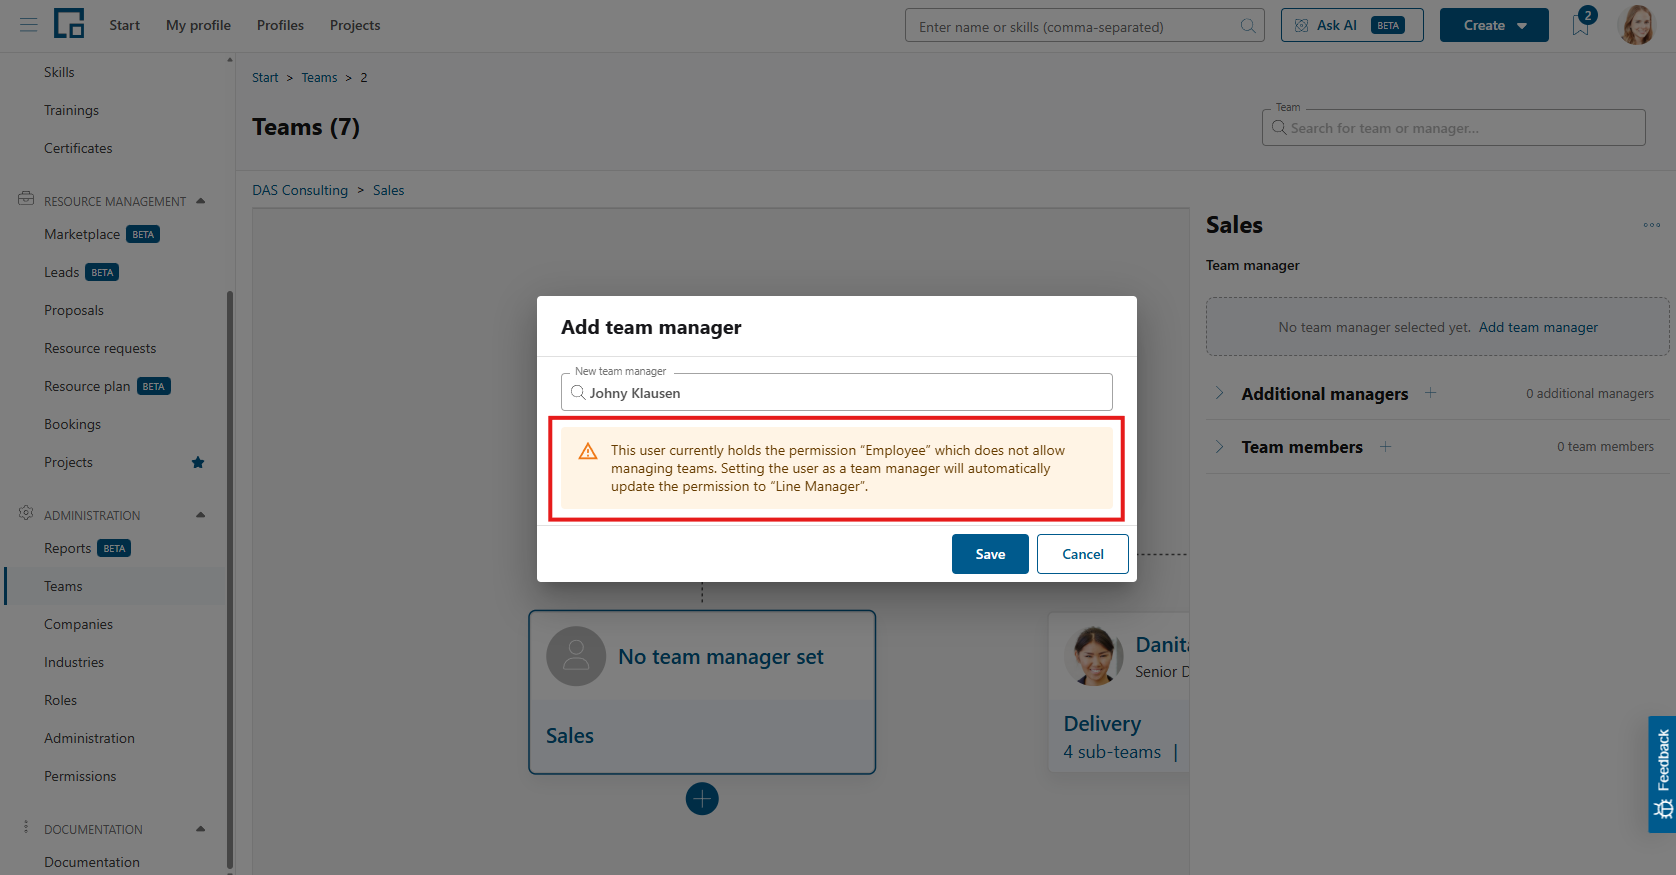Click the Sales breadcrumb link
The image size is (1676, 875).
pos(389,190)
